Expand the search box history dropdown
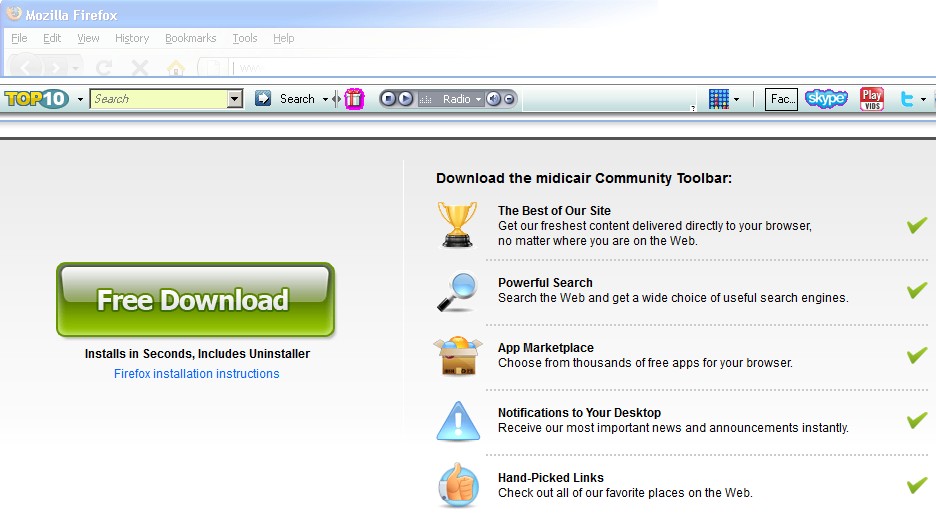 [x=235, y=99]
